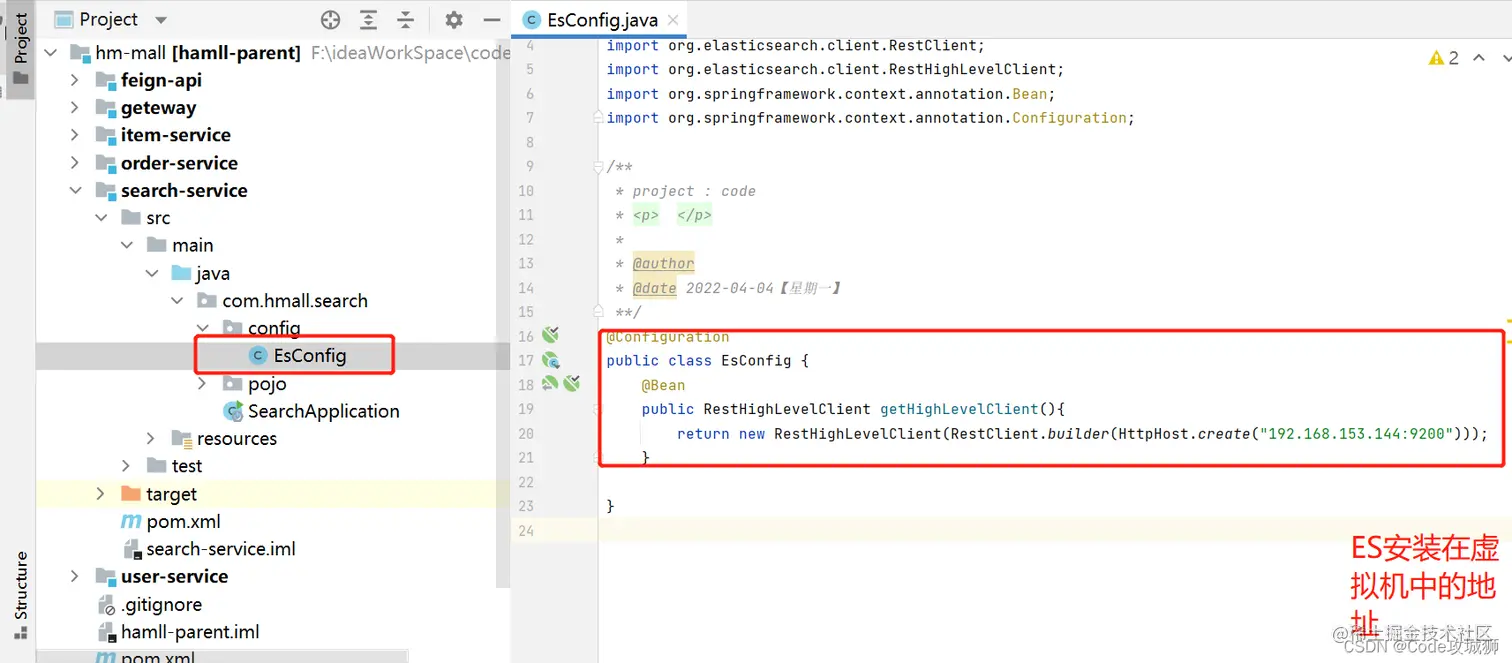
Task: Click the @author Javadoc tag
Action: point(663,264)
